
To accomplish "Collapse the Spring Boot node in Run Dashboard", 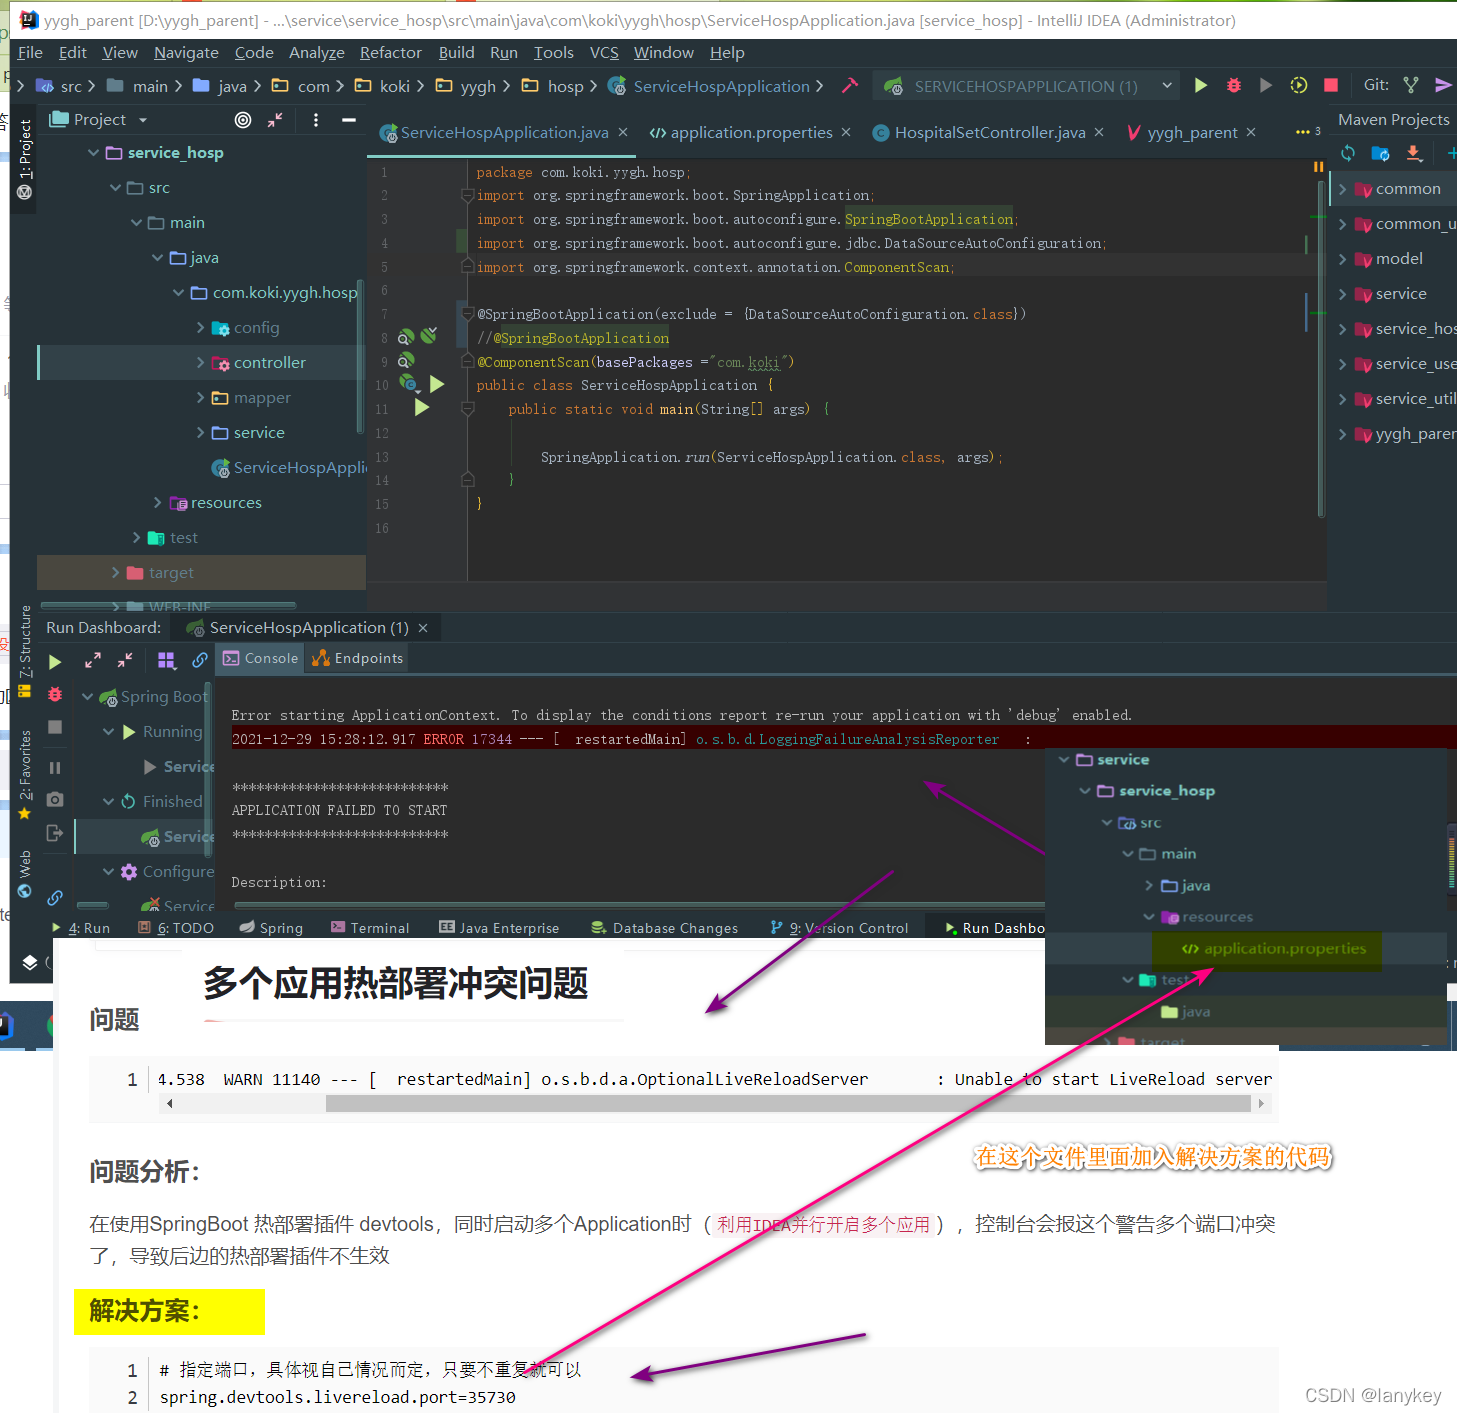I will [87, 697].
